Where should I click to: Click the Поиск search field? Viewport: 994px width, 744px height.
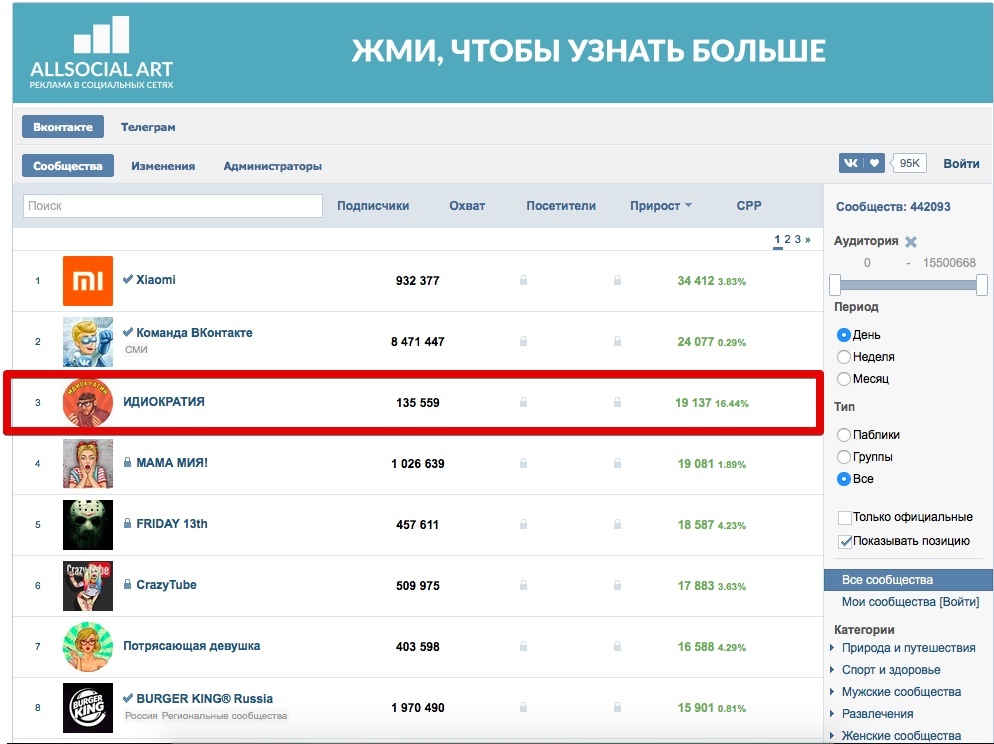tap(172, 206)
